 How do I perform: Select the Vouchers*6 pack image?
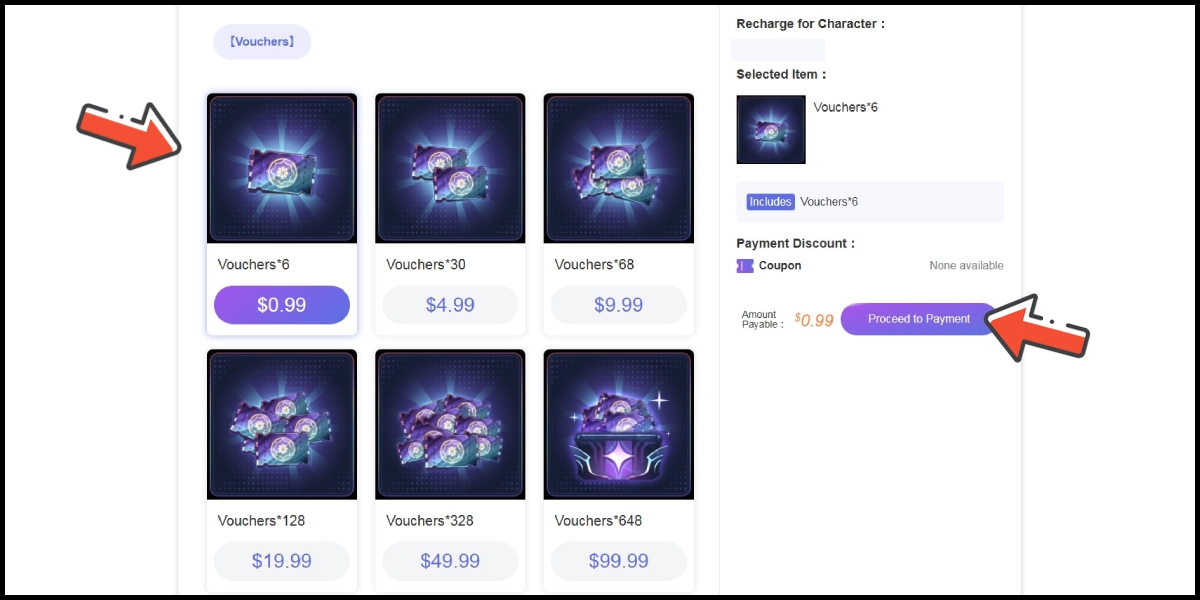coord(282,168)
